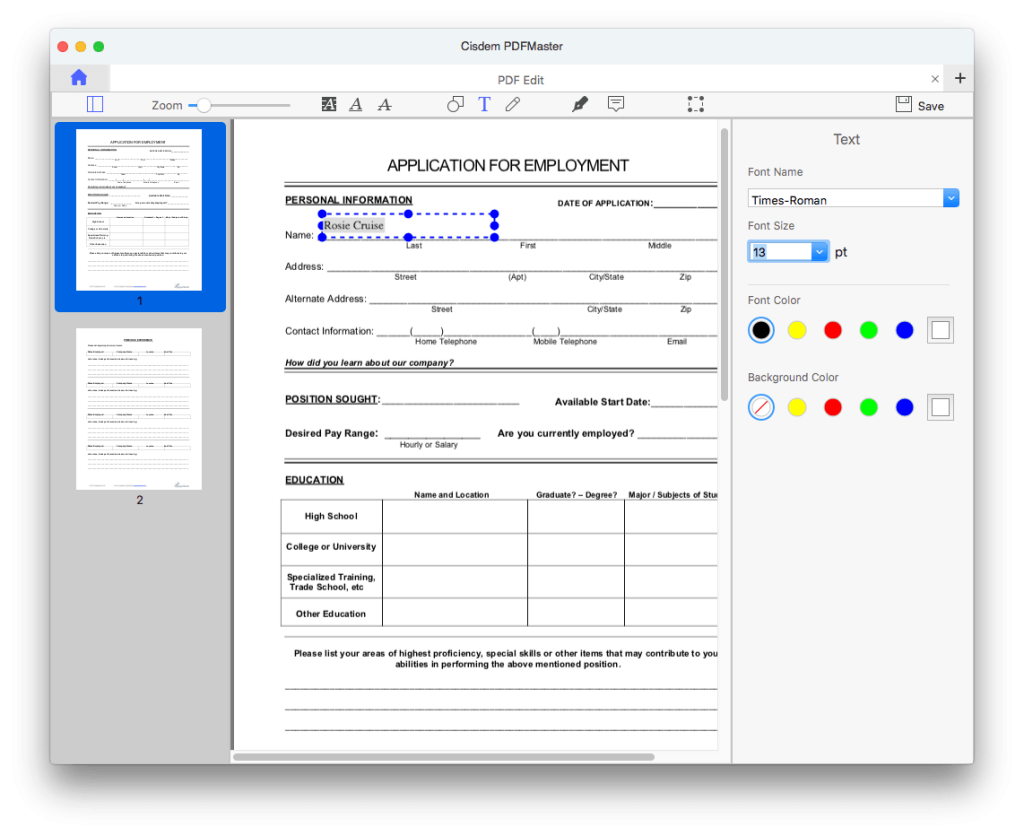Select the lasso shape tool

(455, 104)
